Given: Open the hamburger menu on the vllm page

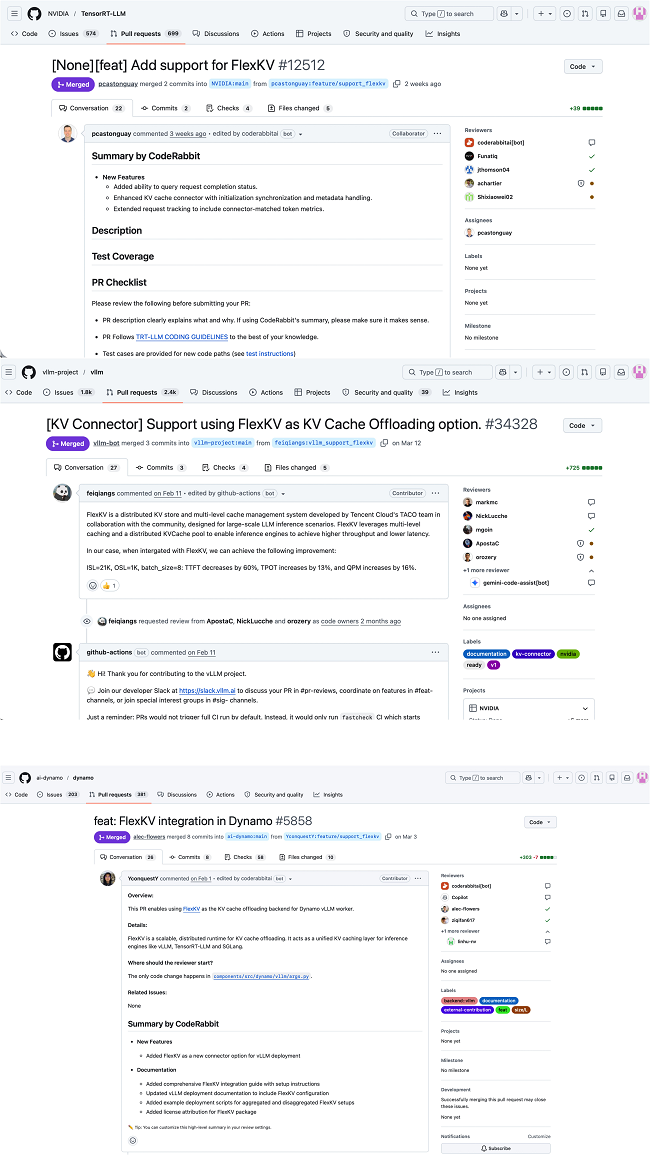Looking at the screenshot, I should 11,372.
